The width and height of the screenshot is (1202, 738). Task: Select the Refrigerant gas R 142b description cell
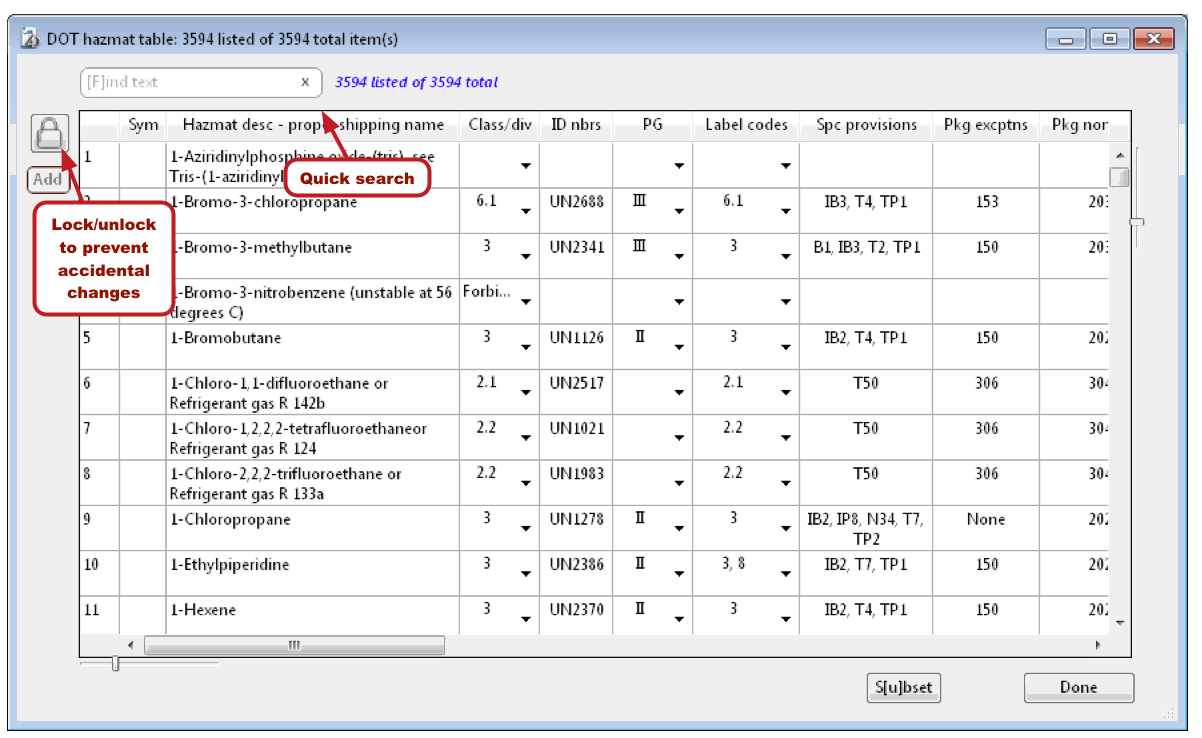click(313, 392)
